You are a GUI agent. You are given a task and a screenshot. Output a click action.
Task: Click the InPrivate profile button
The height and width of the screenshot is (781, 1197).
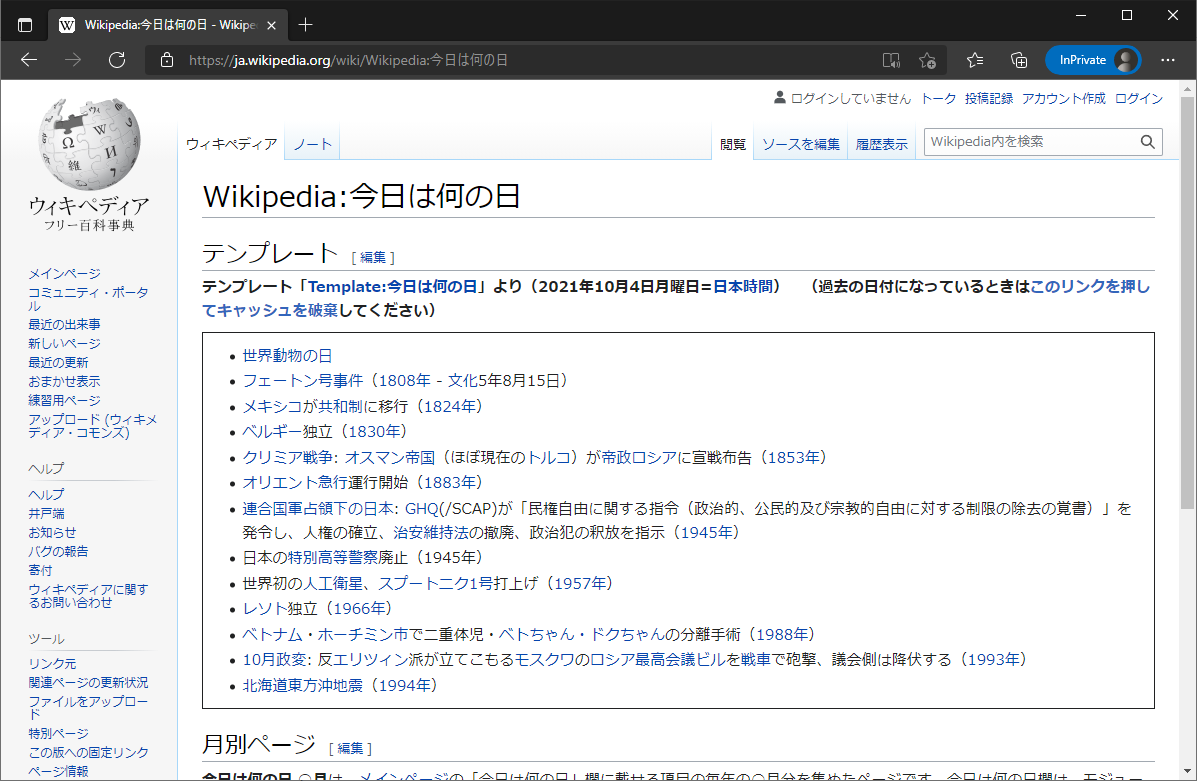[1093, 60]
